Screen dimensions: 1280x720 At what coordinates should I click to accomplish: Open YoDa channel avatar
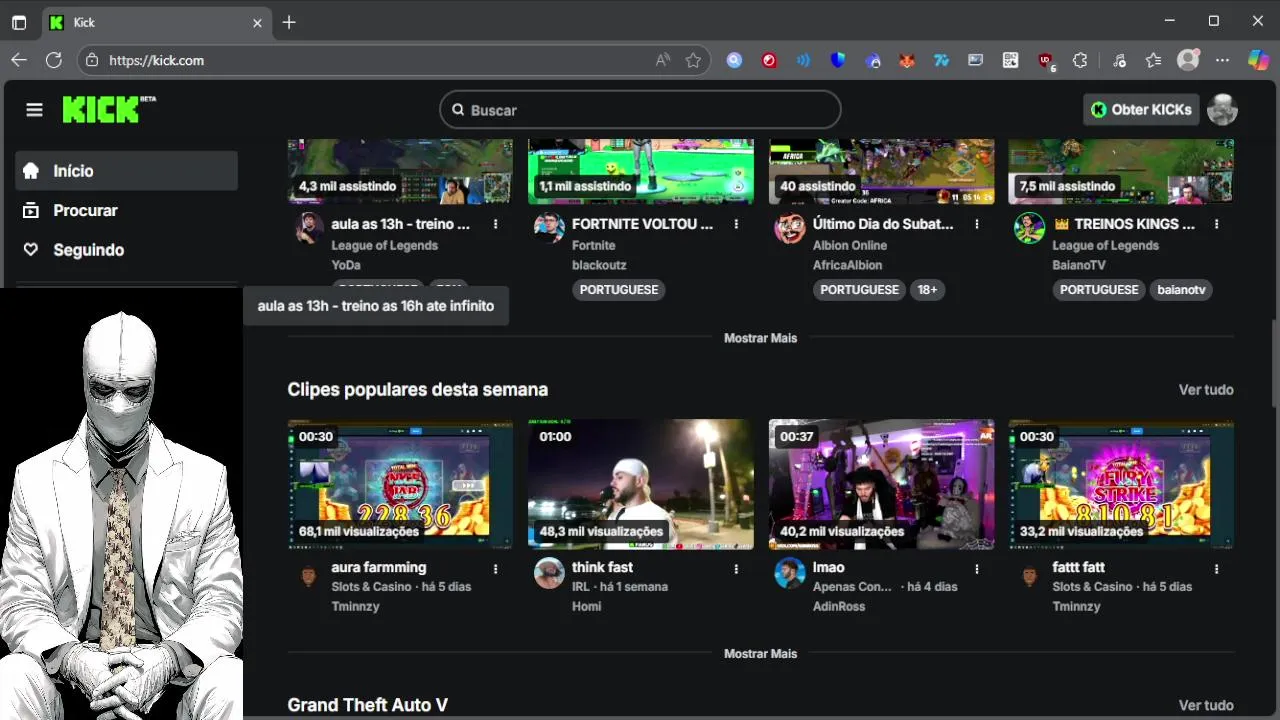[x=309, y=228]
